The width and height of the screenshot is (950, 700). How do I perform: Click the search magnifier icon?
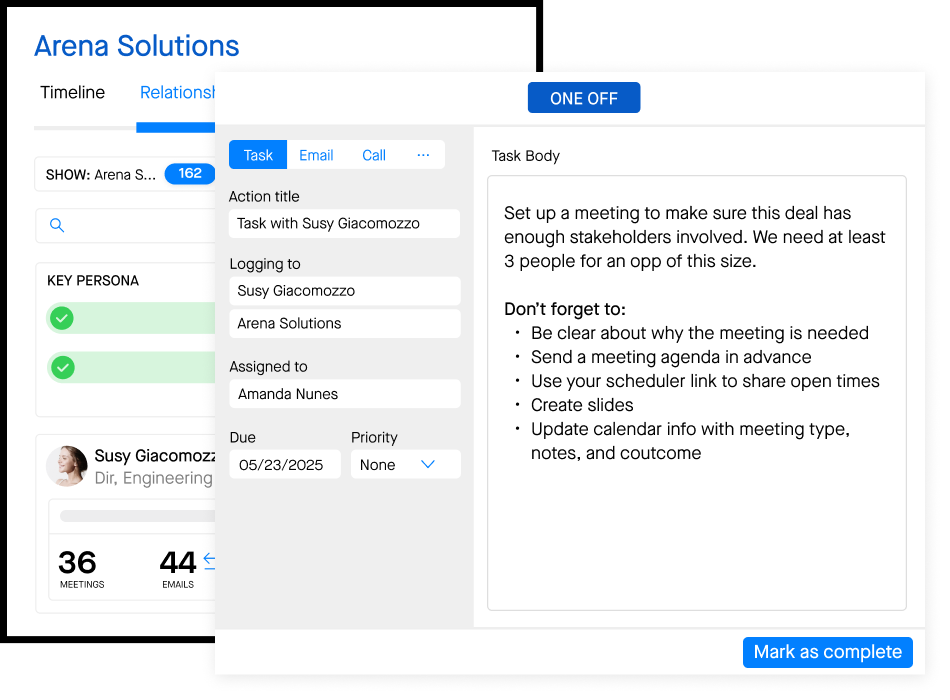57,225
